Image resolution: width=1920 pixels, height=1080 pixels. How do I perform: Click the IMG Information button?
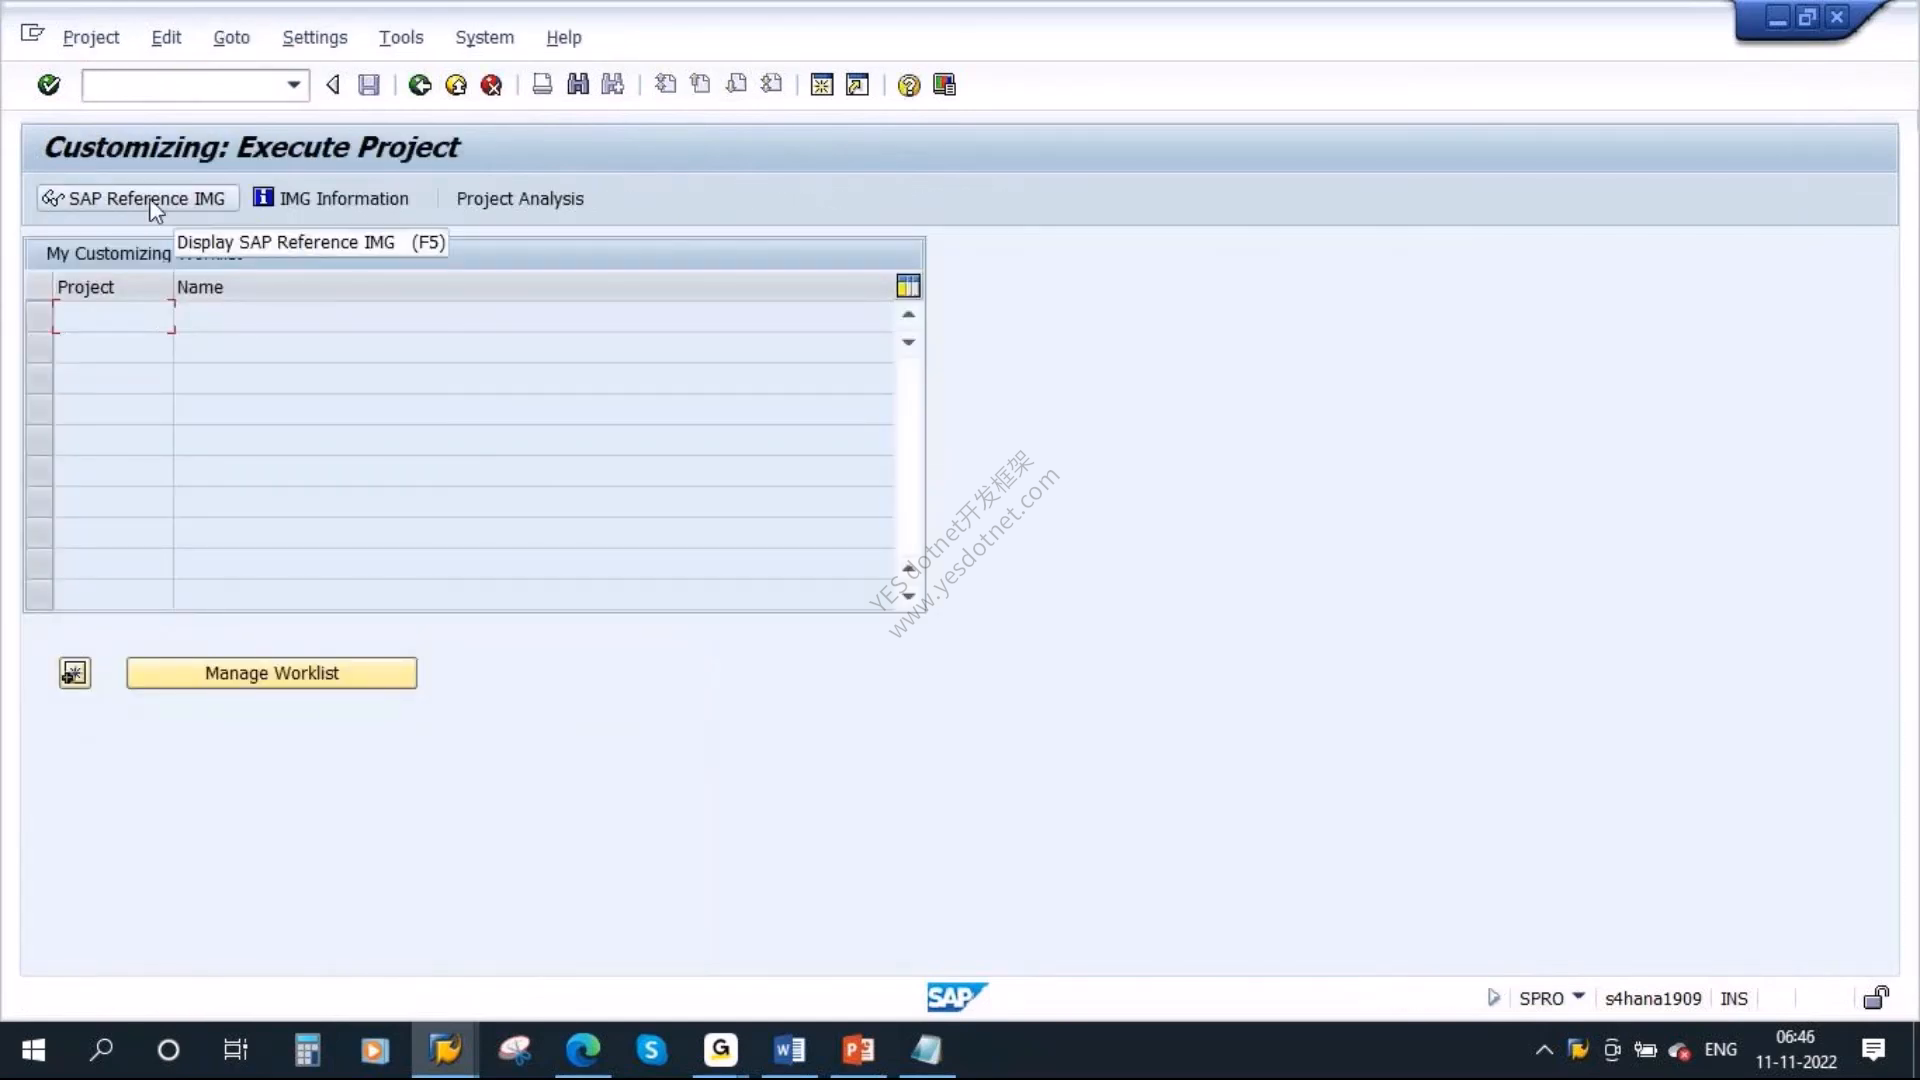coord(331,198)
